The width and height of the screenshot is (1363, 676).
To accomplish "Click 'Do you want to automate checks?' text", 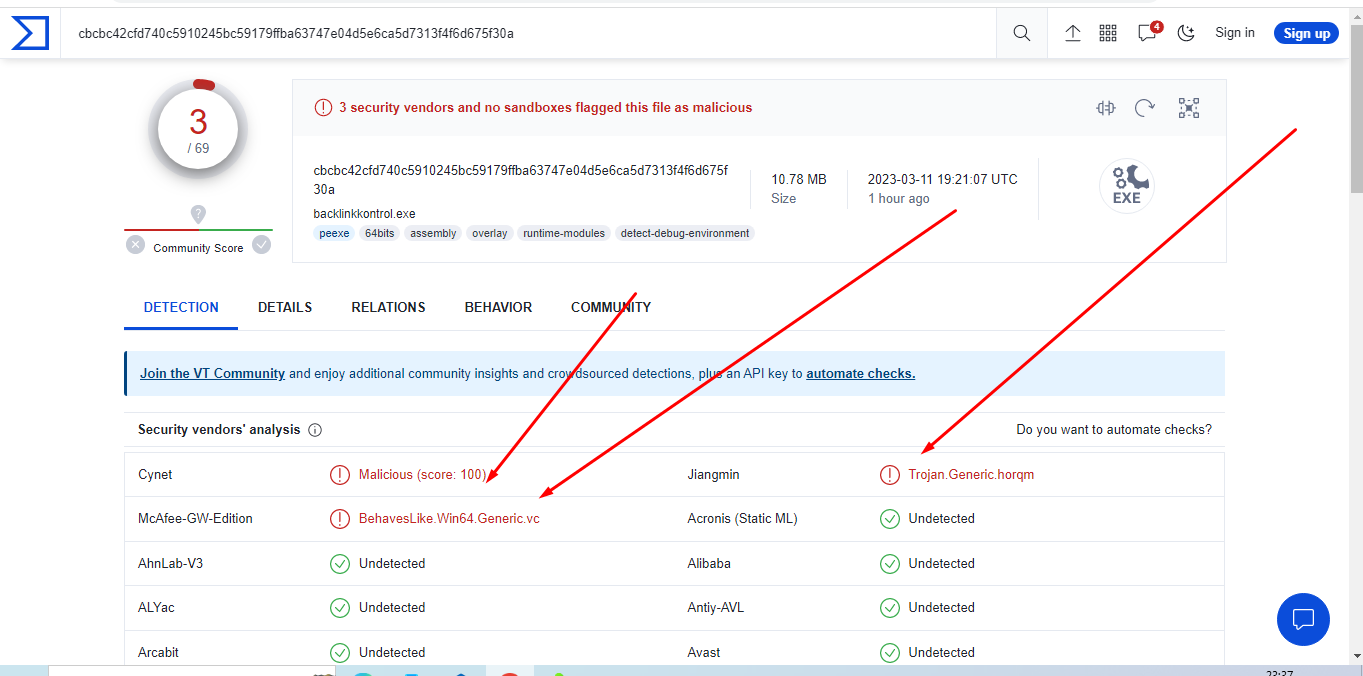I will (x=1114, y=429).
